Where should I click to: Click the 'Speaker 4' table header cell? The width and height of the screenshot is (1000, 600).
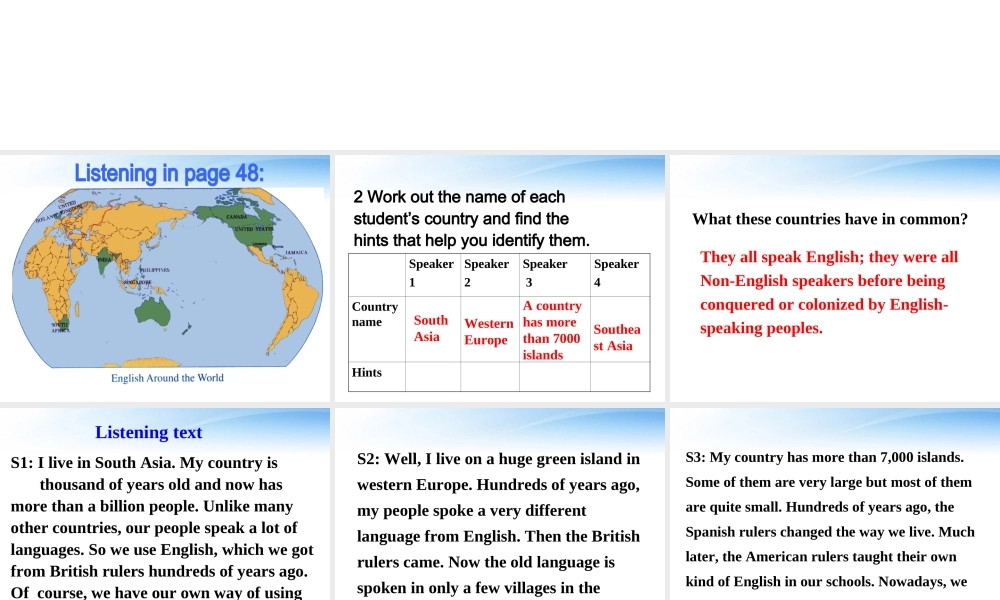(x=620, y=274)
